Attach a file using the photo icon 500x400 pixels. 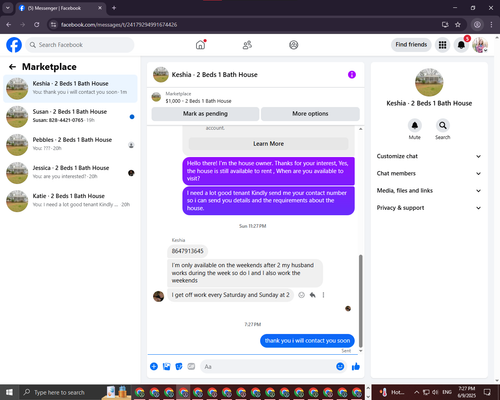tap(166, 367)
